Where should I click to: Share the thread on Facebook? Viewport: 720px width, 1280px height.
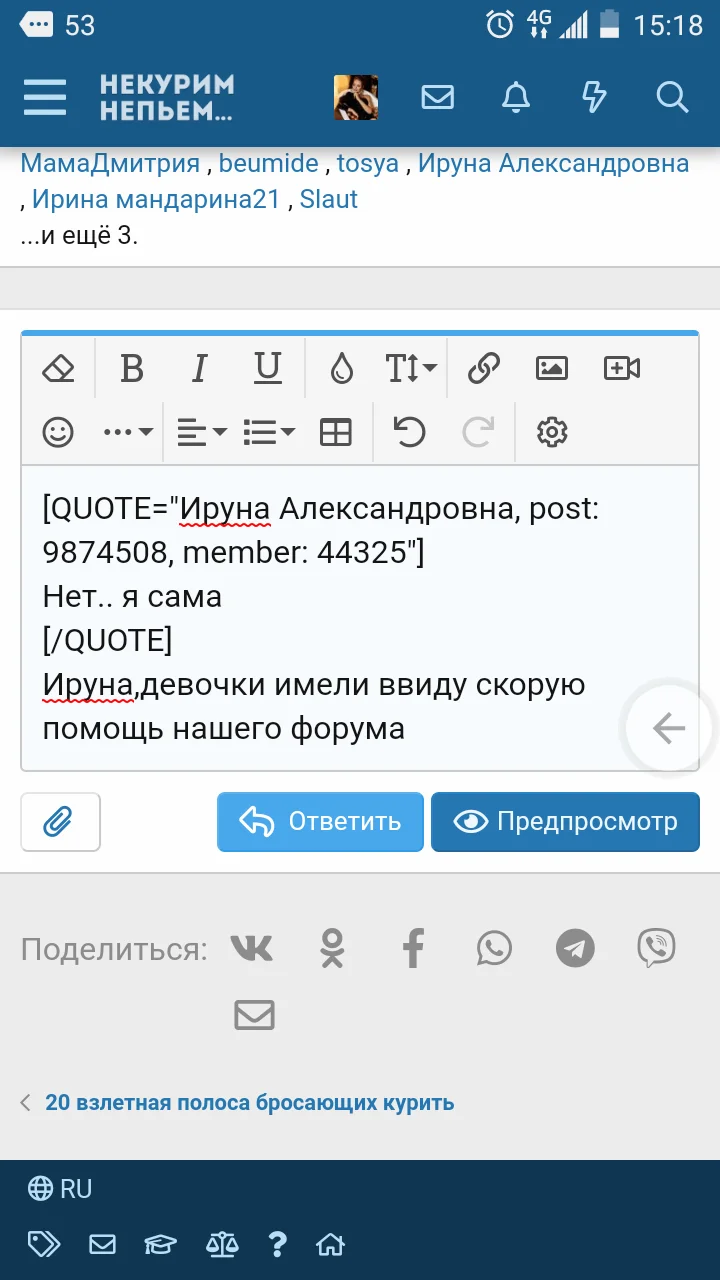pos(413,947)
